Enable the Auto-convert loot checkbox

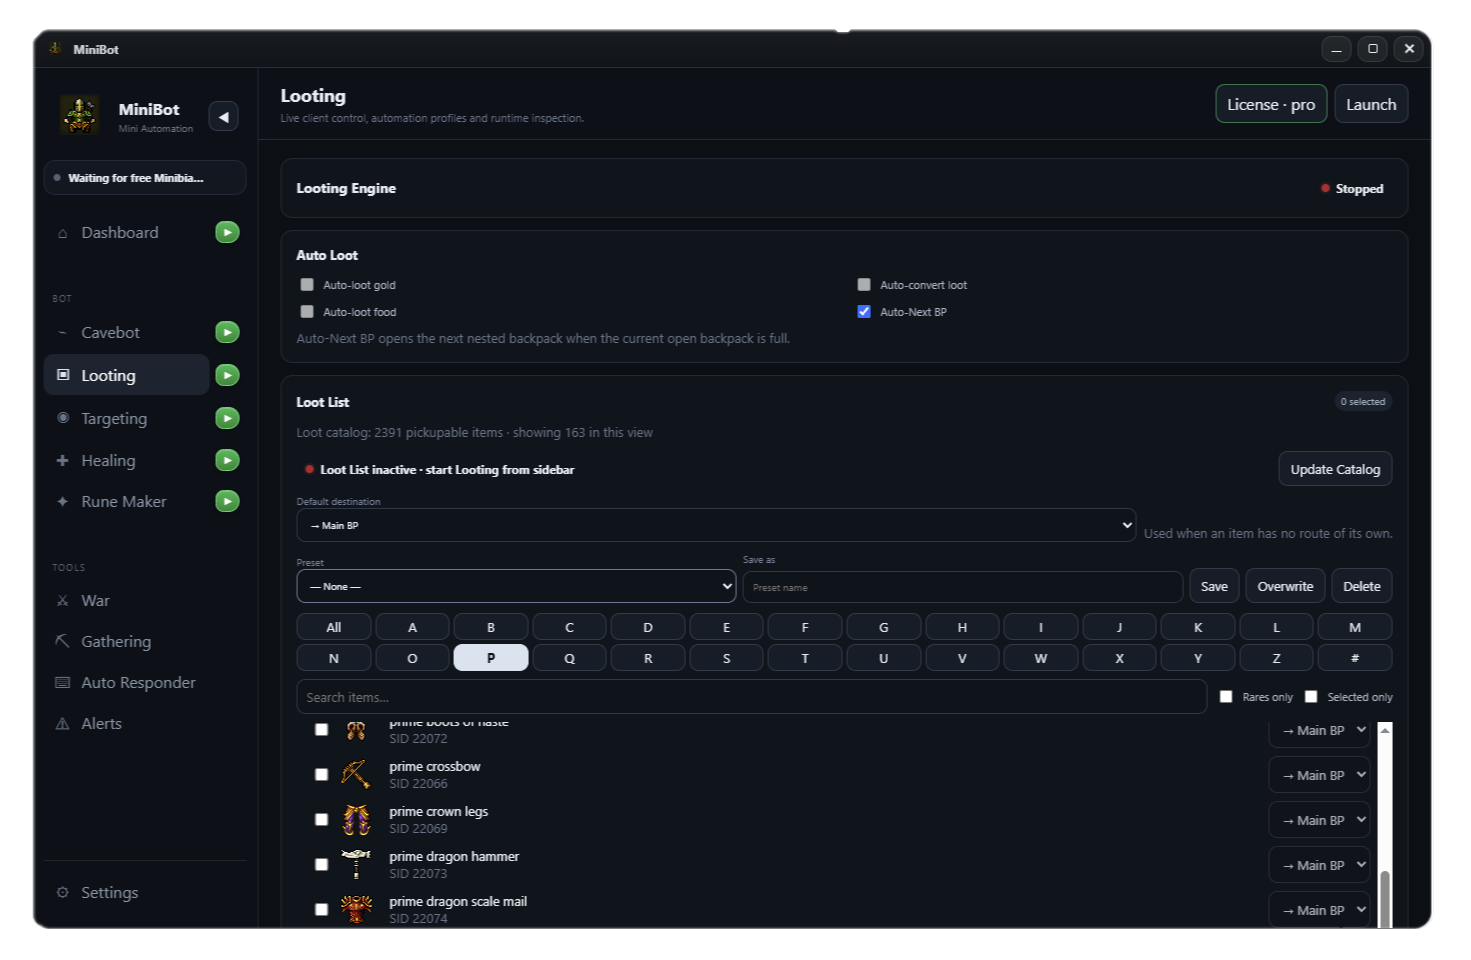[864, 285]
